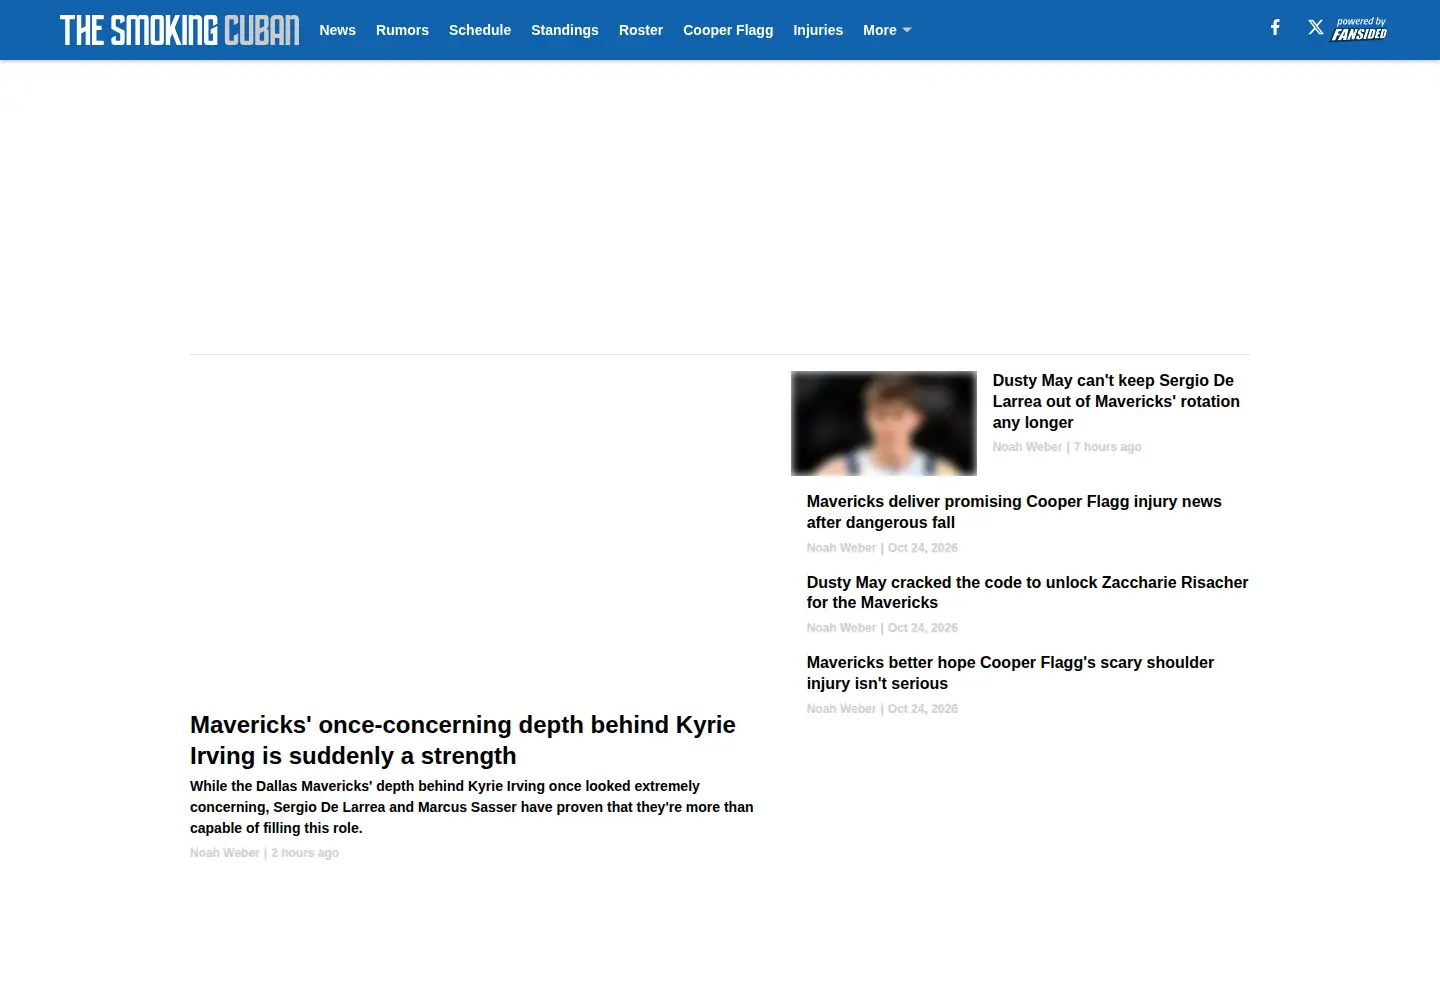Go to The Smoking Cuban home logo
The image size is (1440, 1000).
(x=180, y=30)
